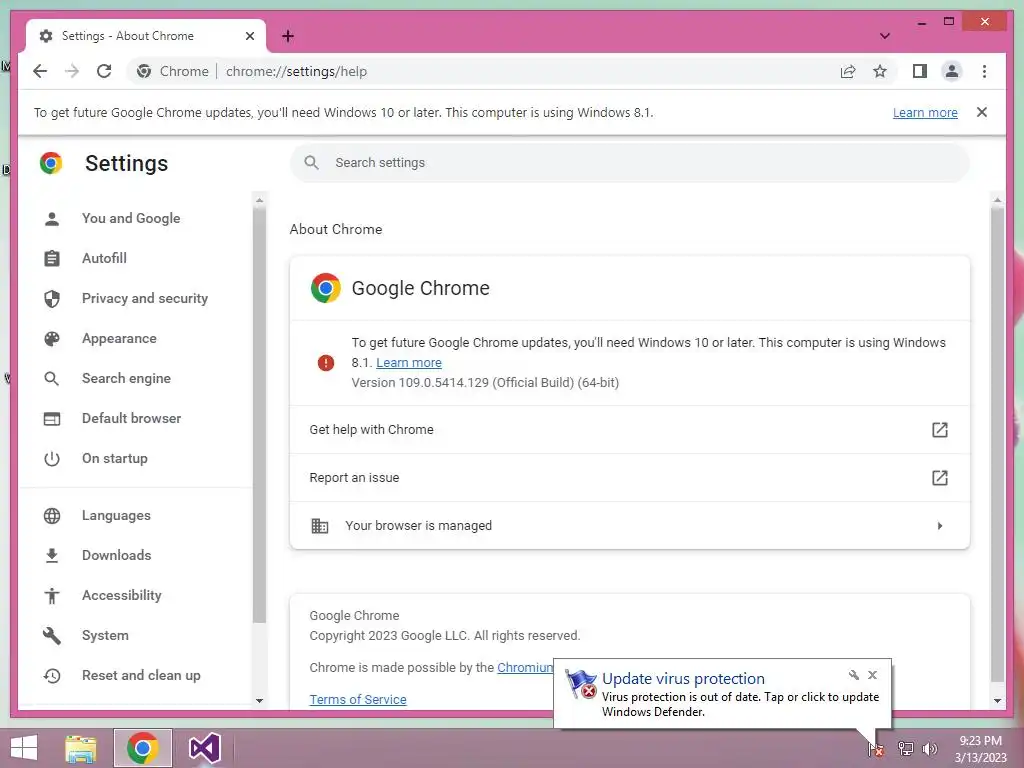The image size is (1024, 768).
Task: Go back using the browser back arrow
Action: (x=40, y=71)
